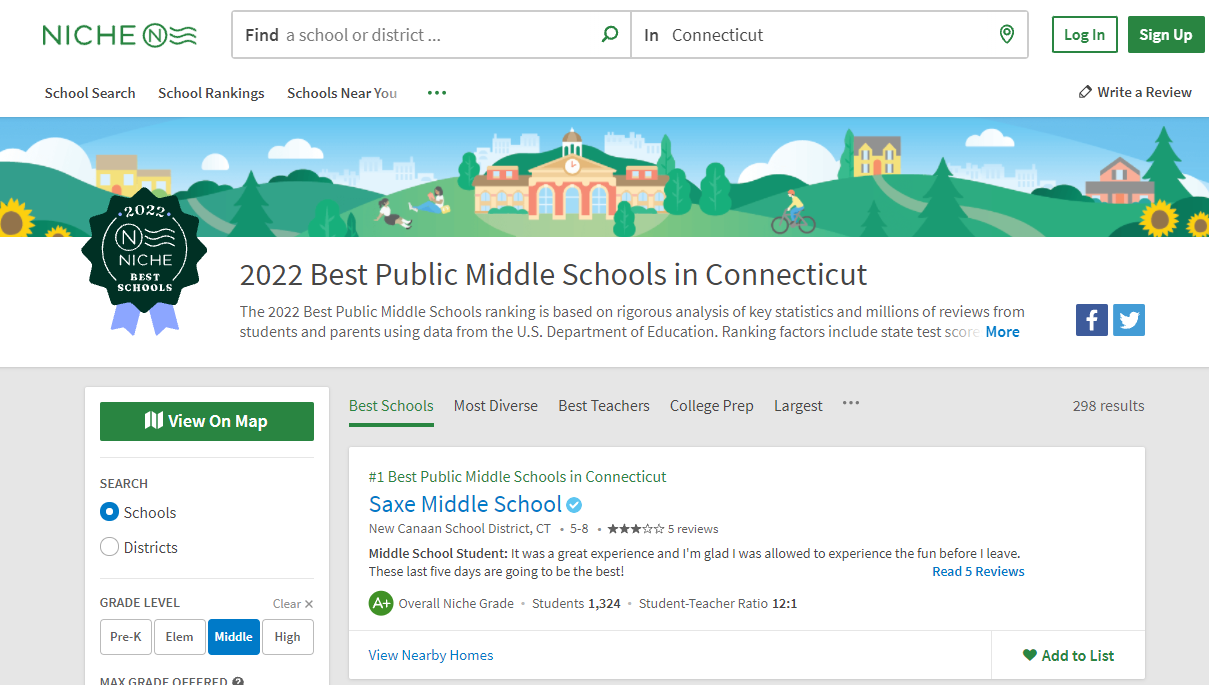This screenshot has width=1209, height=685.
Task: Clear the grade level filter
Action: pyautogui.click(x=293, y=604)
